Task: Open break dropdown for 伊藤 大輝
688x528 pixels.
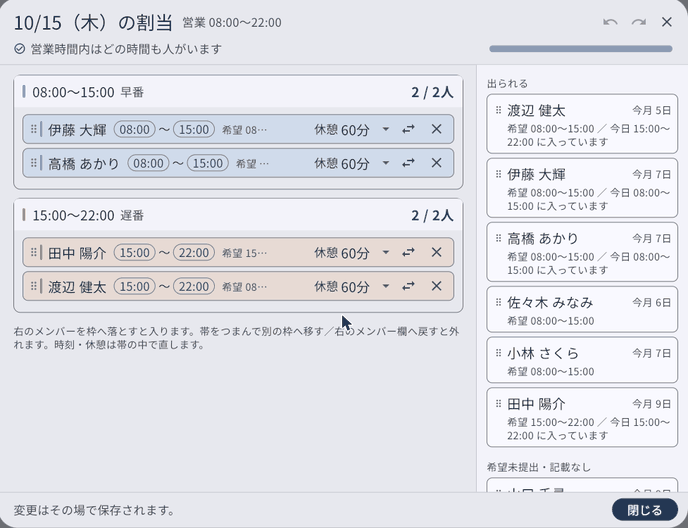Action: pyautogui.click(x=386, y=129)
